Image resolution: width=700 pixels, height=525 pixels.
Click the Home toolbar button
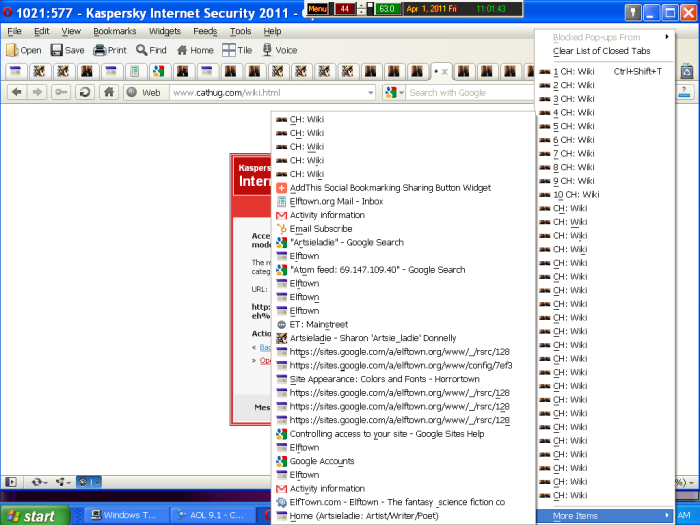(195, 50)
